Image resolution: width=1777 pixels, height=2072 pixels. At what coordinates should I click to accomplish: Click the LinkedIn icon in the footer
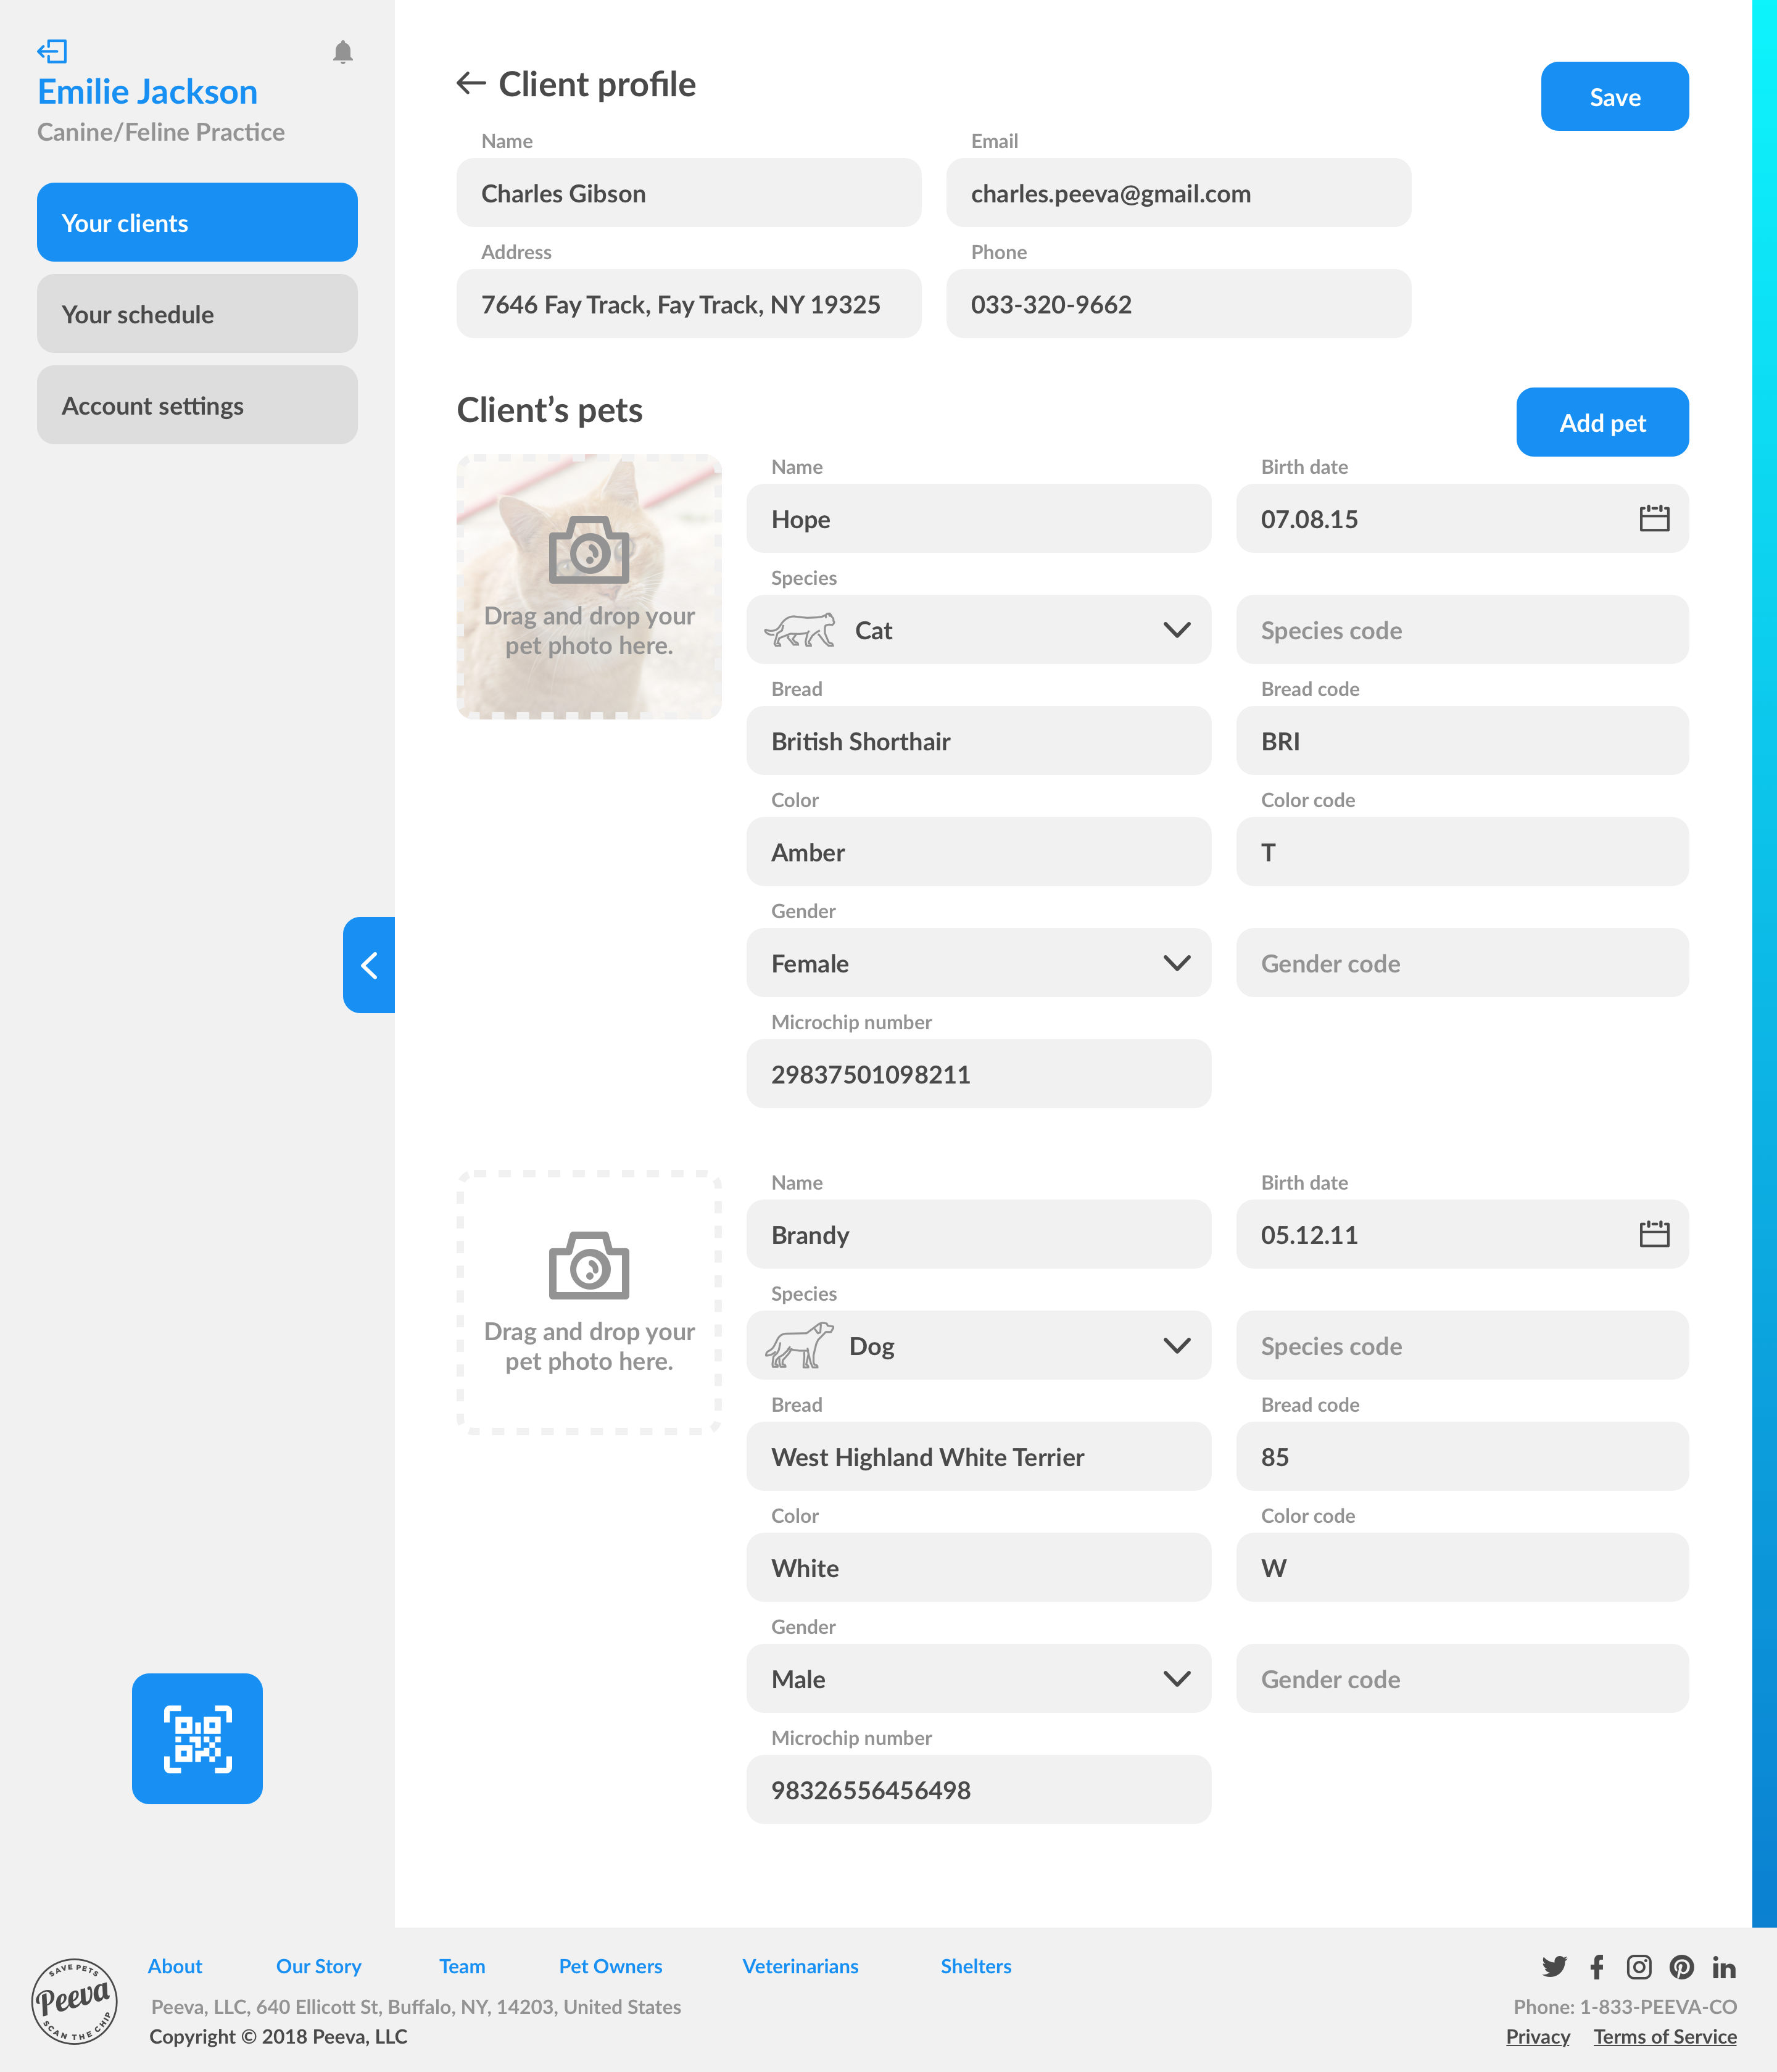[1724, 1966]
